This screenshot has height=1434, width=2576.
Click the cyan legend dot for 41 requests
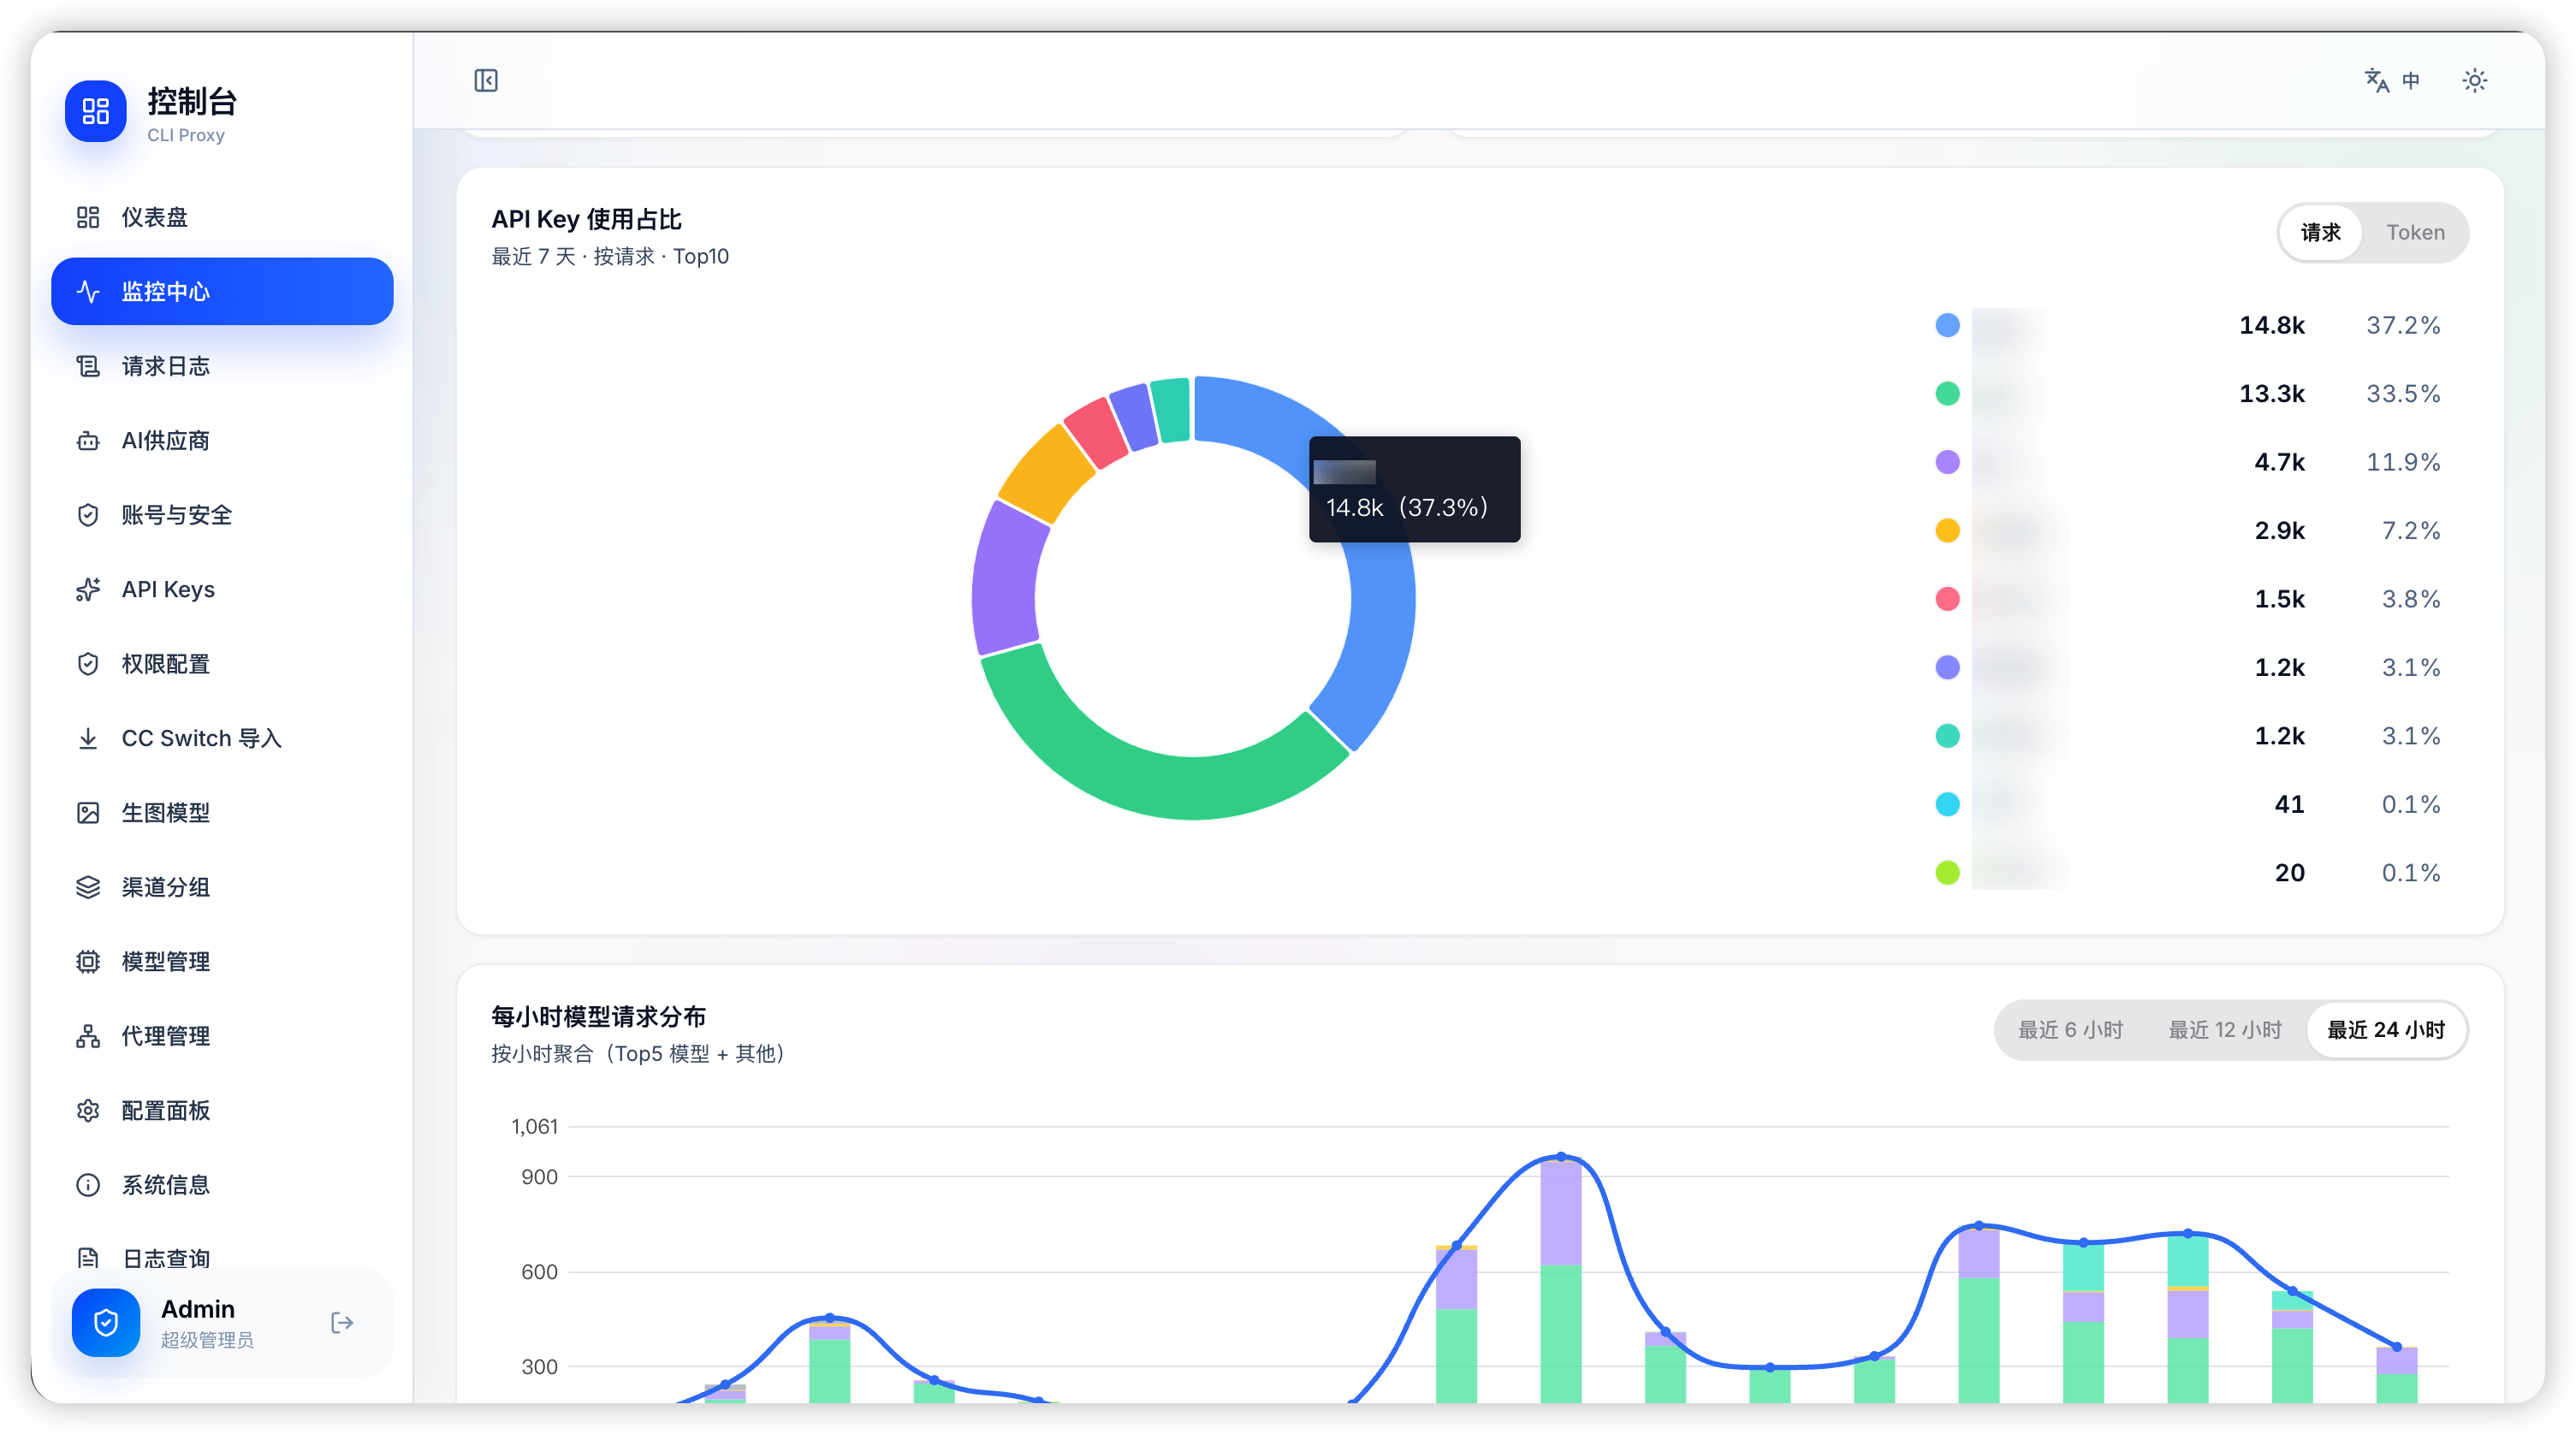[x=1947, y=804]
